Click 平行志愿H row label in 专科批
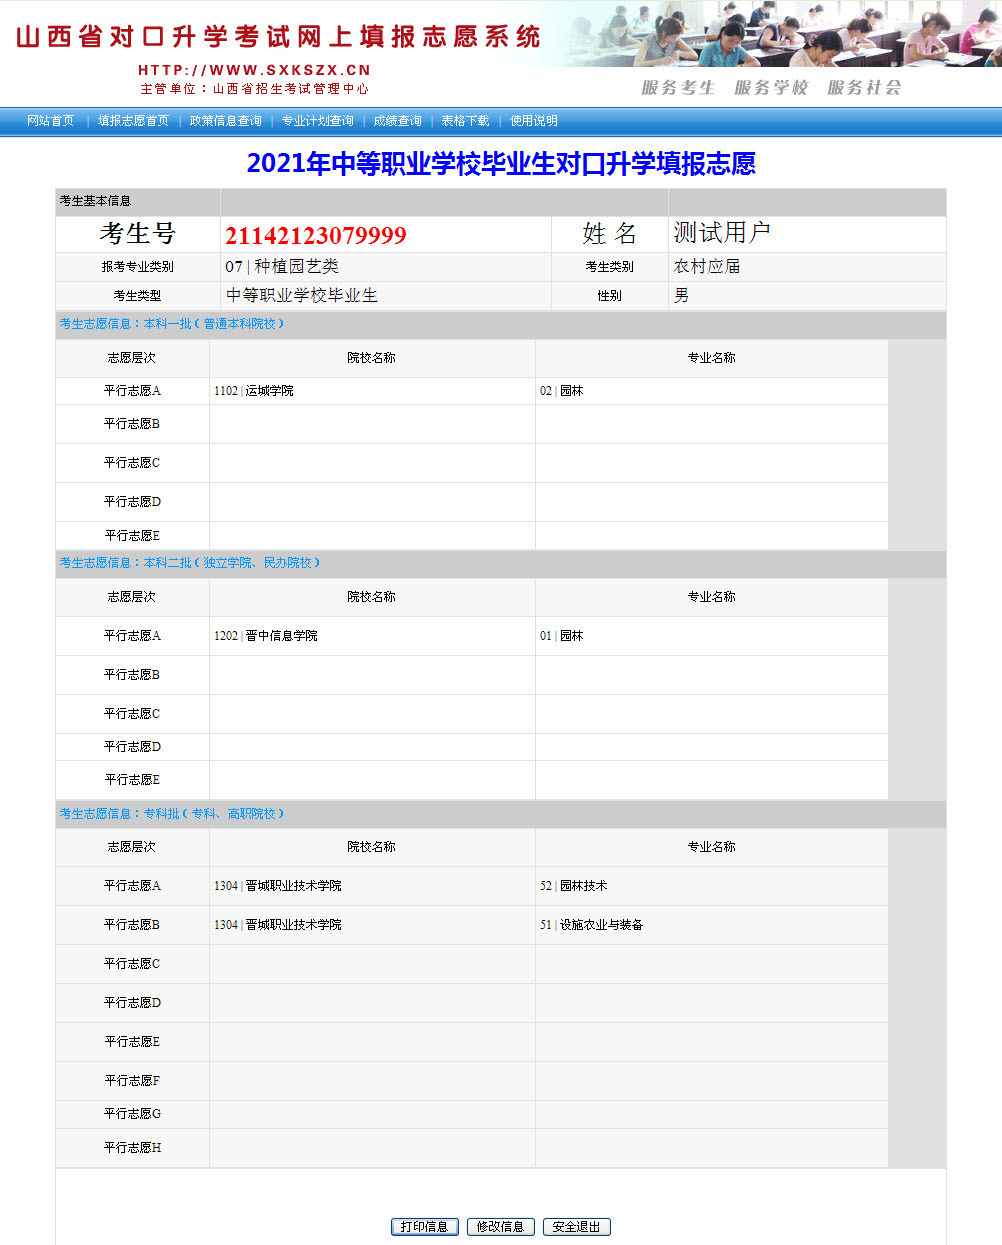The image size is (1002, 1245). click(x=133, y=1148)
